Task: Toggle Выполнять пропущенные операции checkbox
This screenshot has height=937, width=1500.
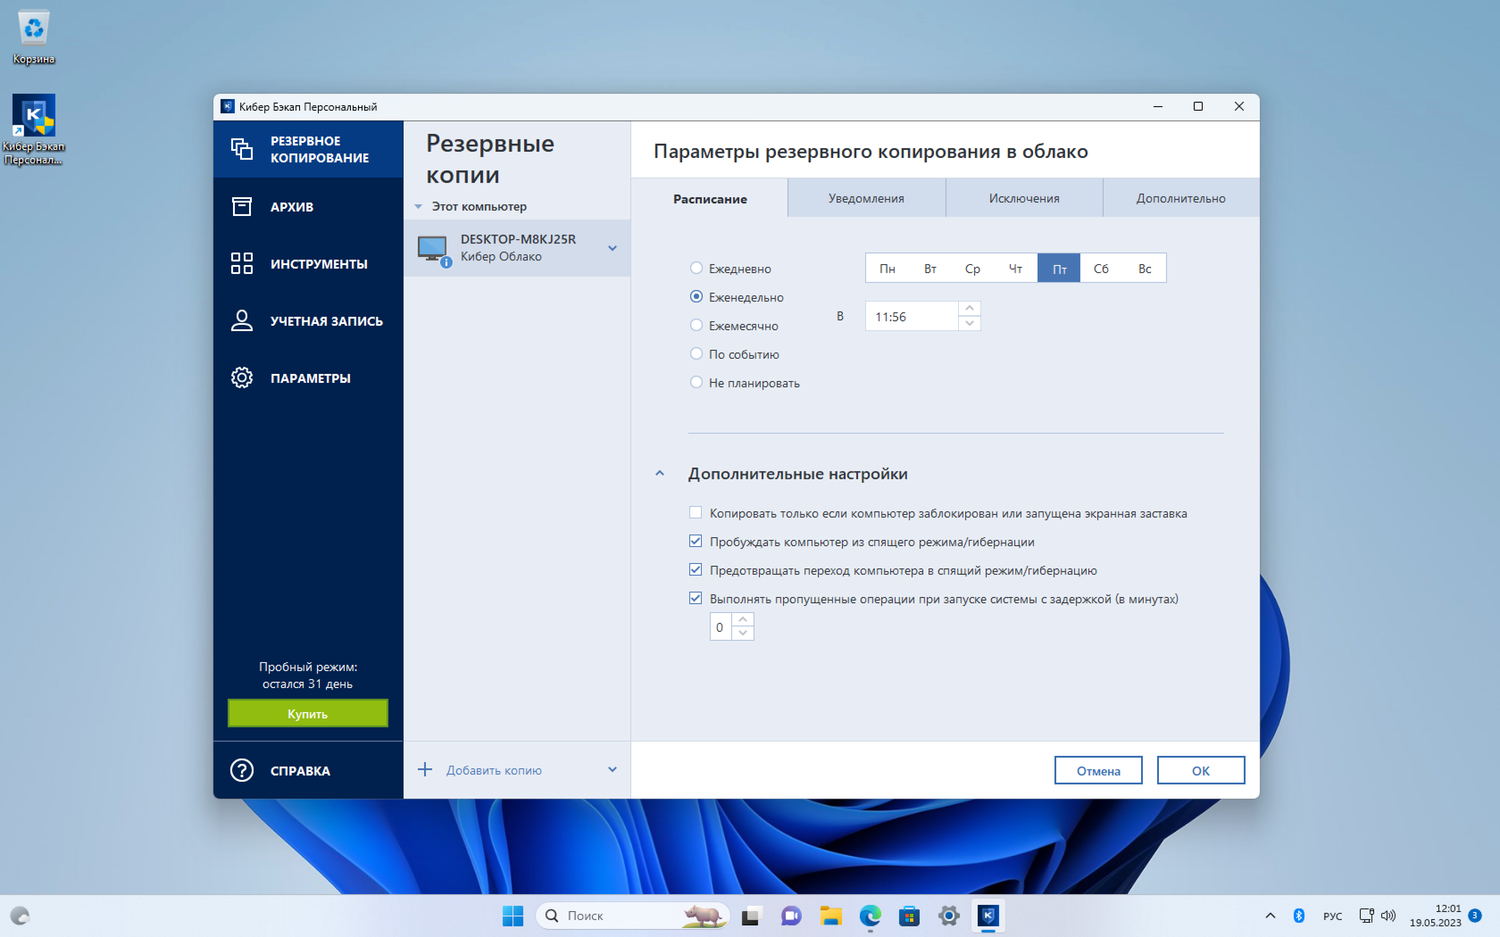Action: coord(696,598)
